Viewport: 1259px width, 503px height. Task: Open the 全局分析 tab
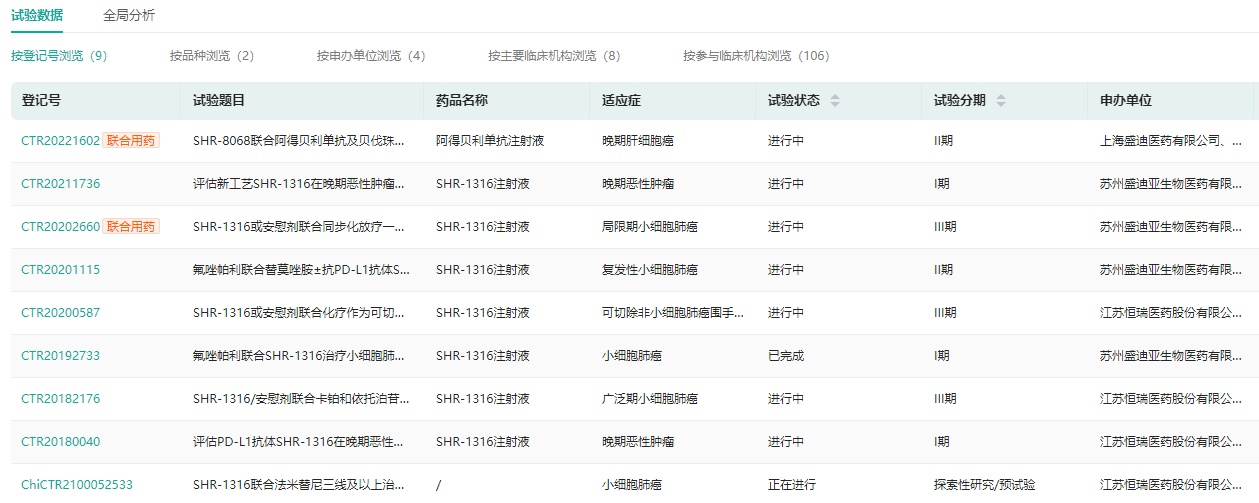129,16
